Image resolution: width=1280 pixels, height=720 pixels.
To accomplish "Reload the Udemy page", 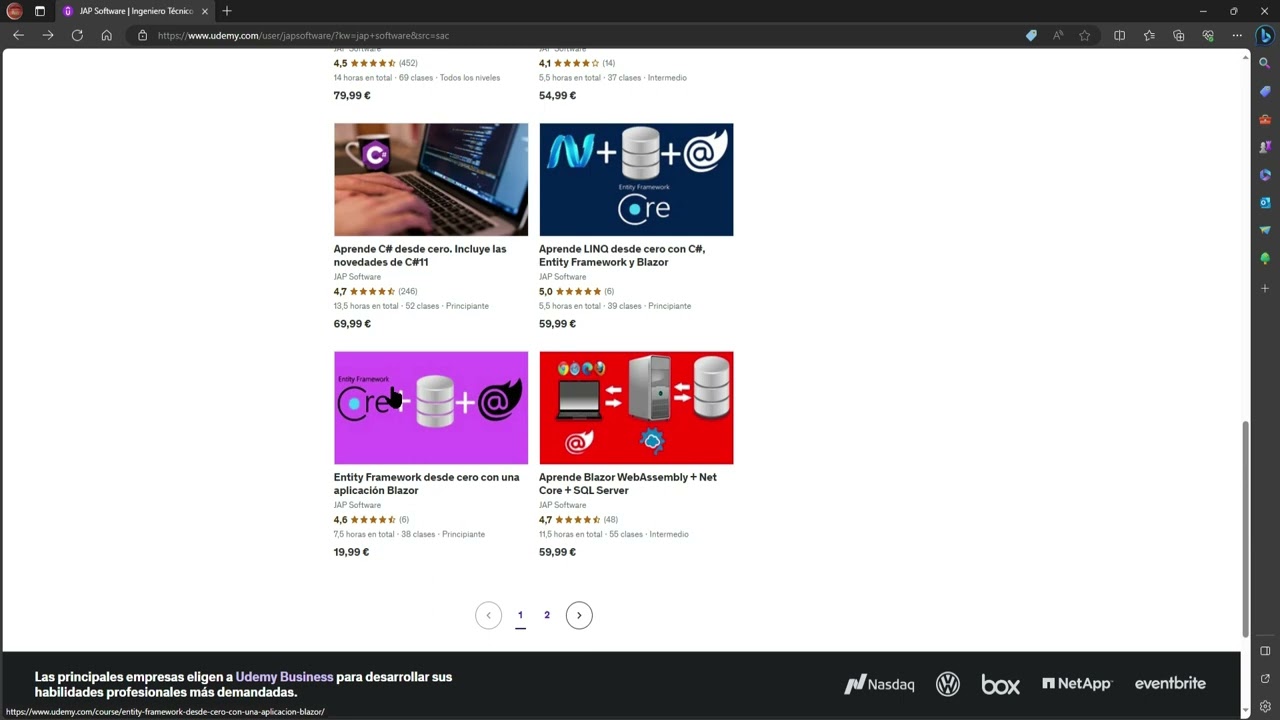I will pos(77,35).
